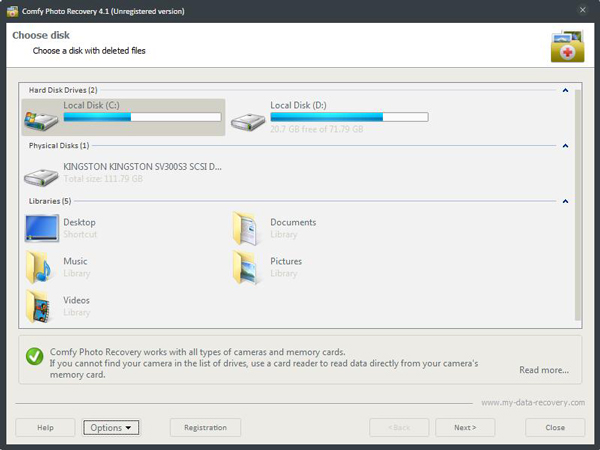Open the Registration button

(x=205, y=427)
